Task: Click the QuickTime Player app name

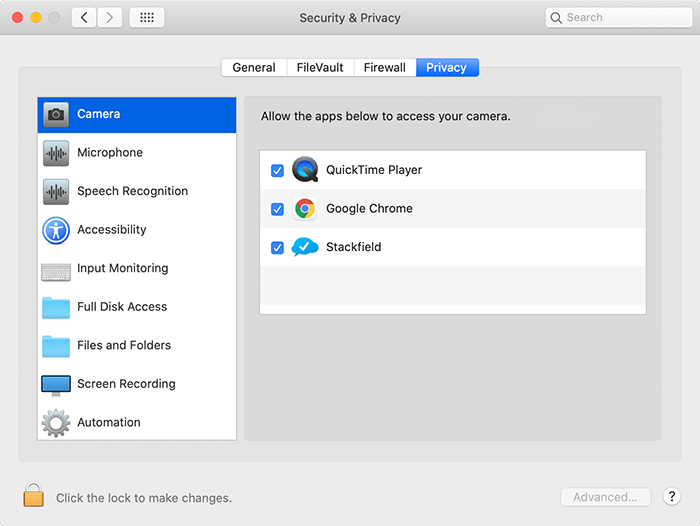Action: click(374, 170)
